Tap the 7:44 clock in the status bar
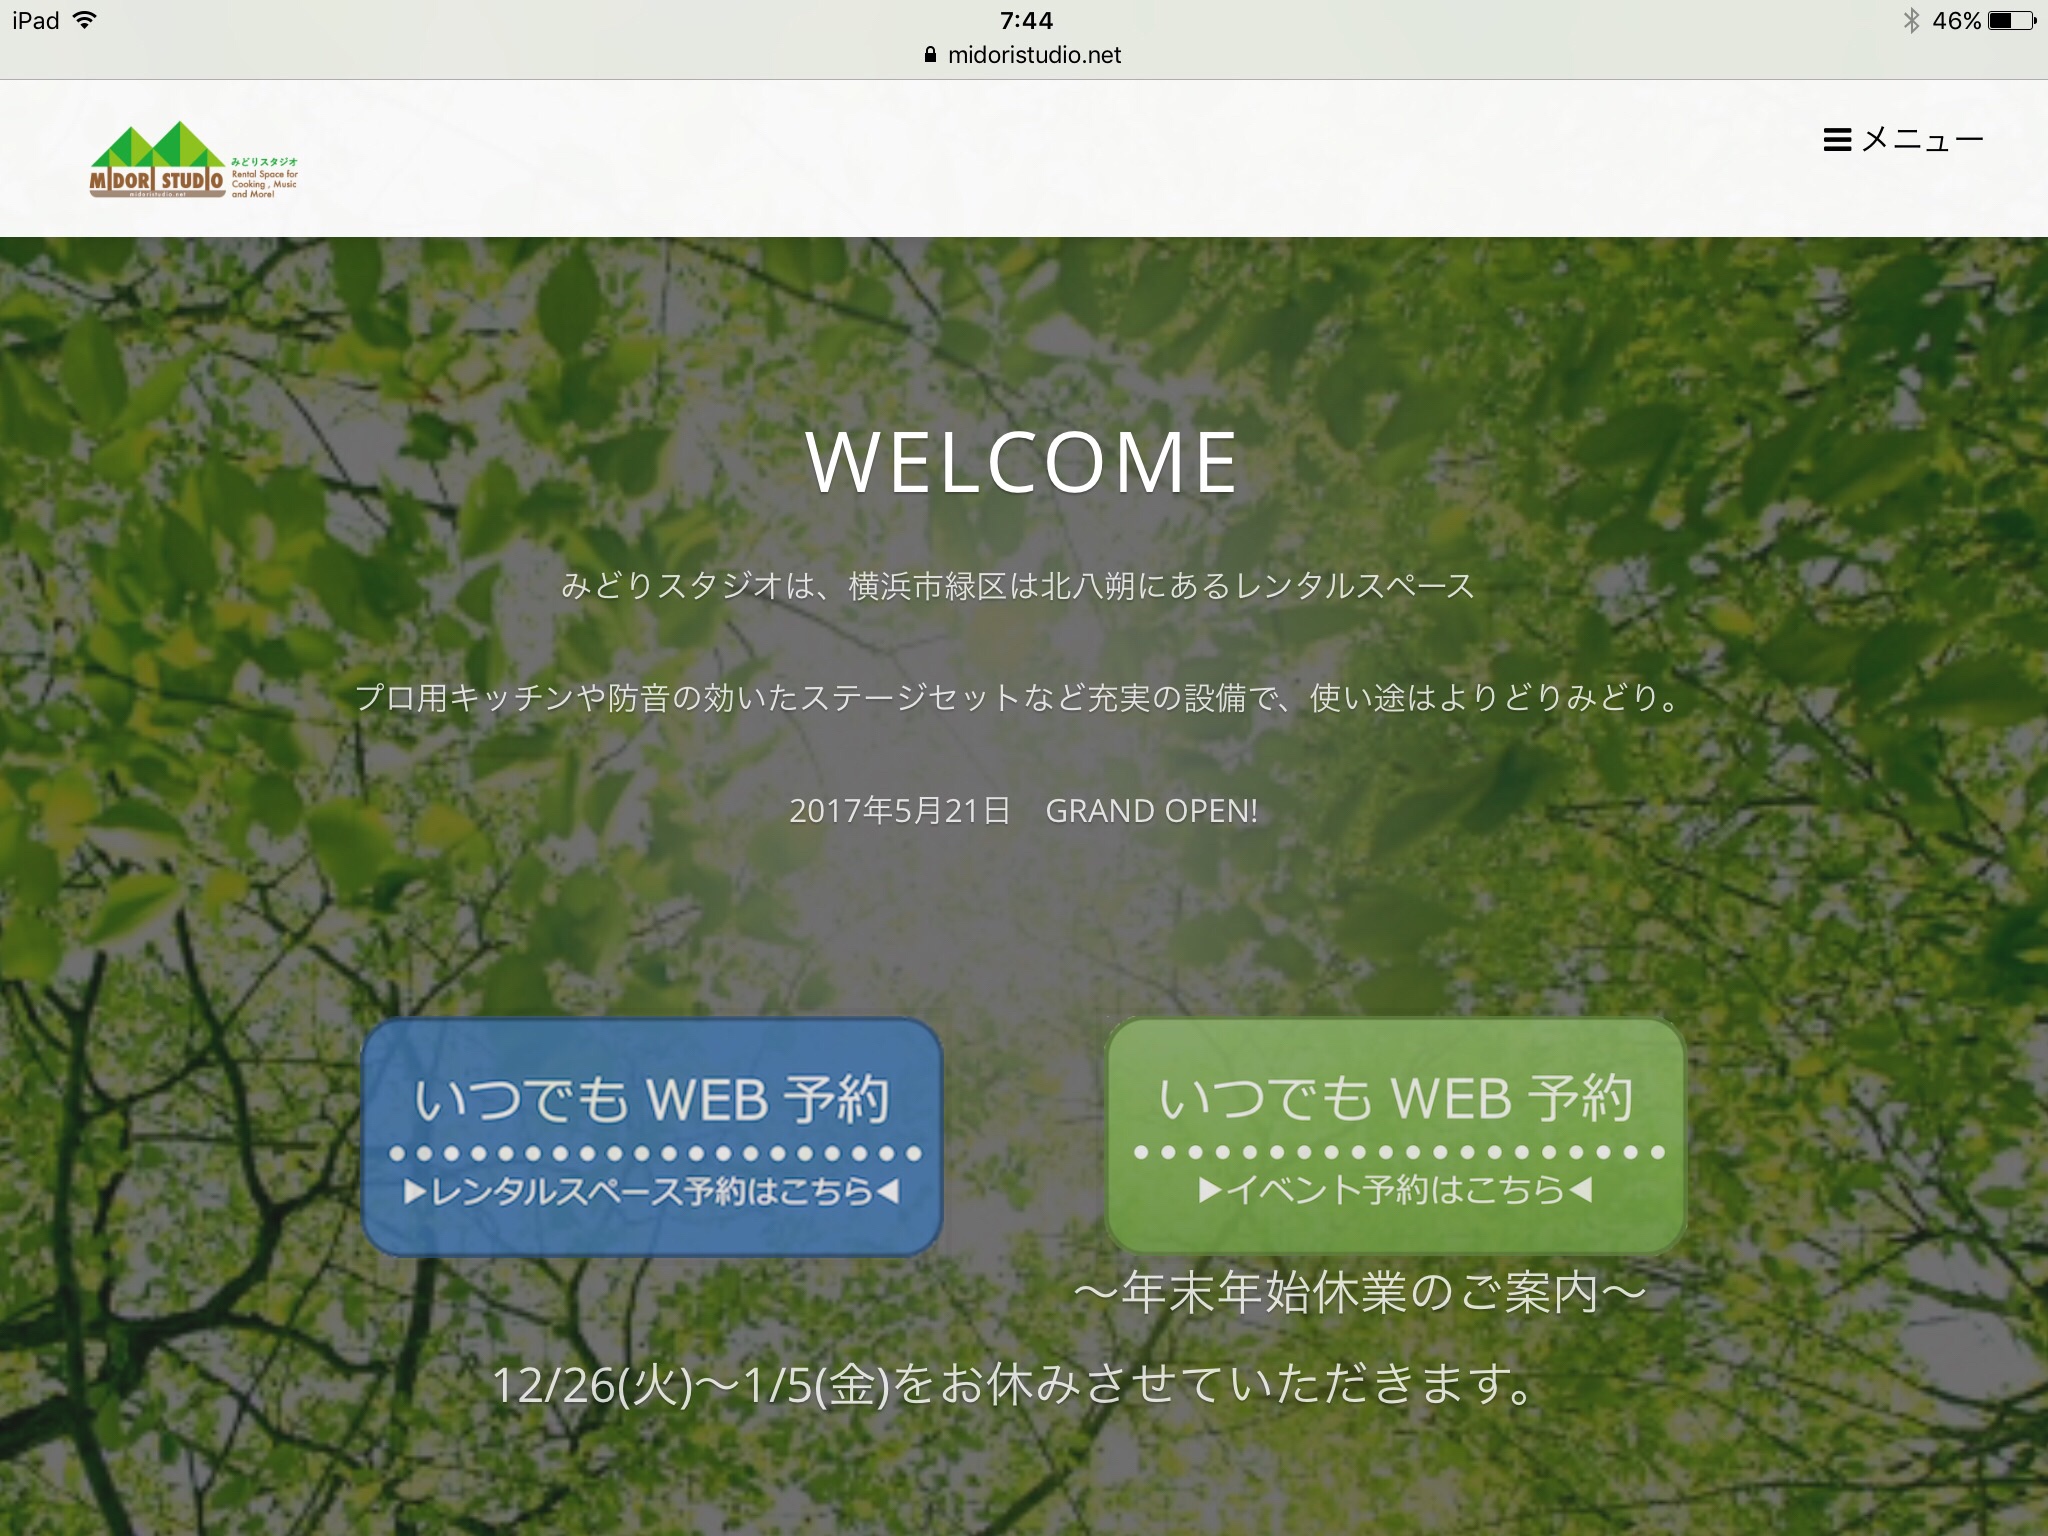2048x1536 pixels. (1026, 21)
